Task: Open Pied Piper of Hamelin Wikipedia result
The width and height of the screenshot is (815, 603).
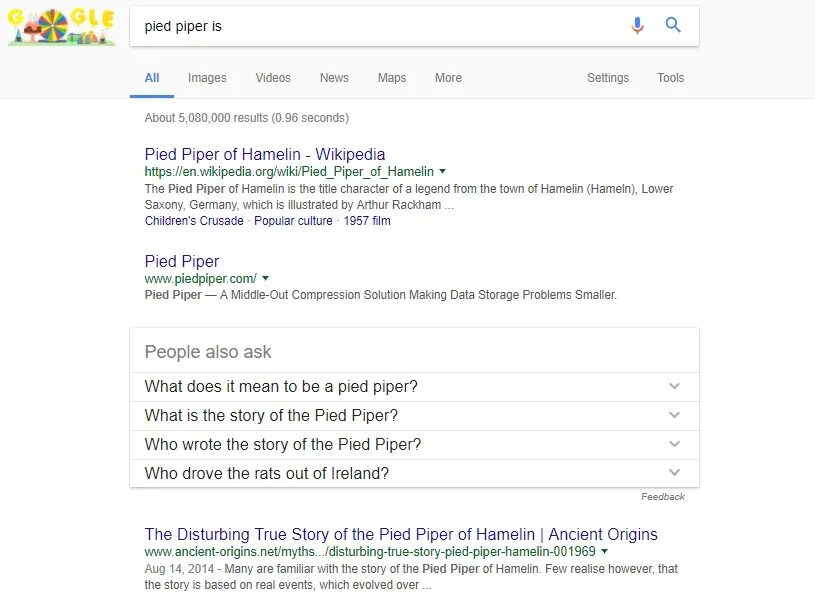Action: (x=265, y=154)
